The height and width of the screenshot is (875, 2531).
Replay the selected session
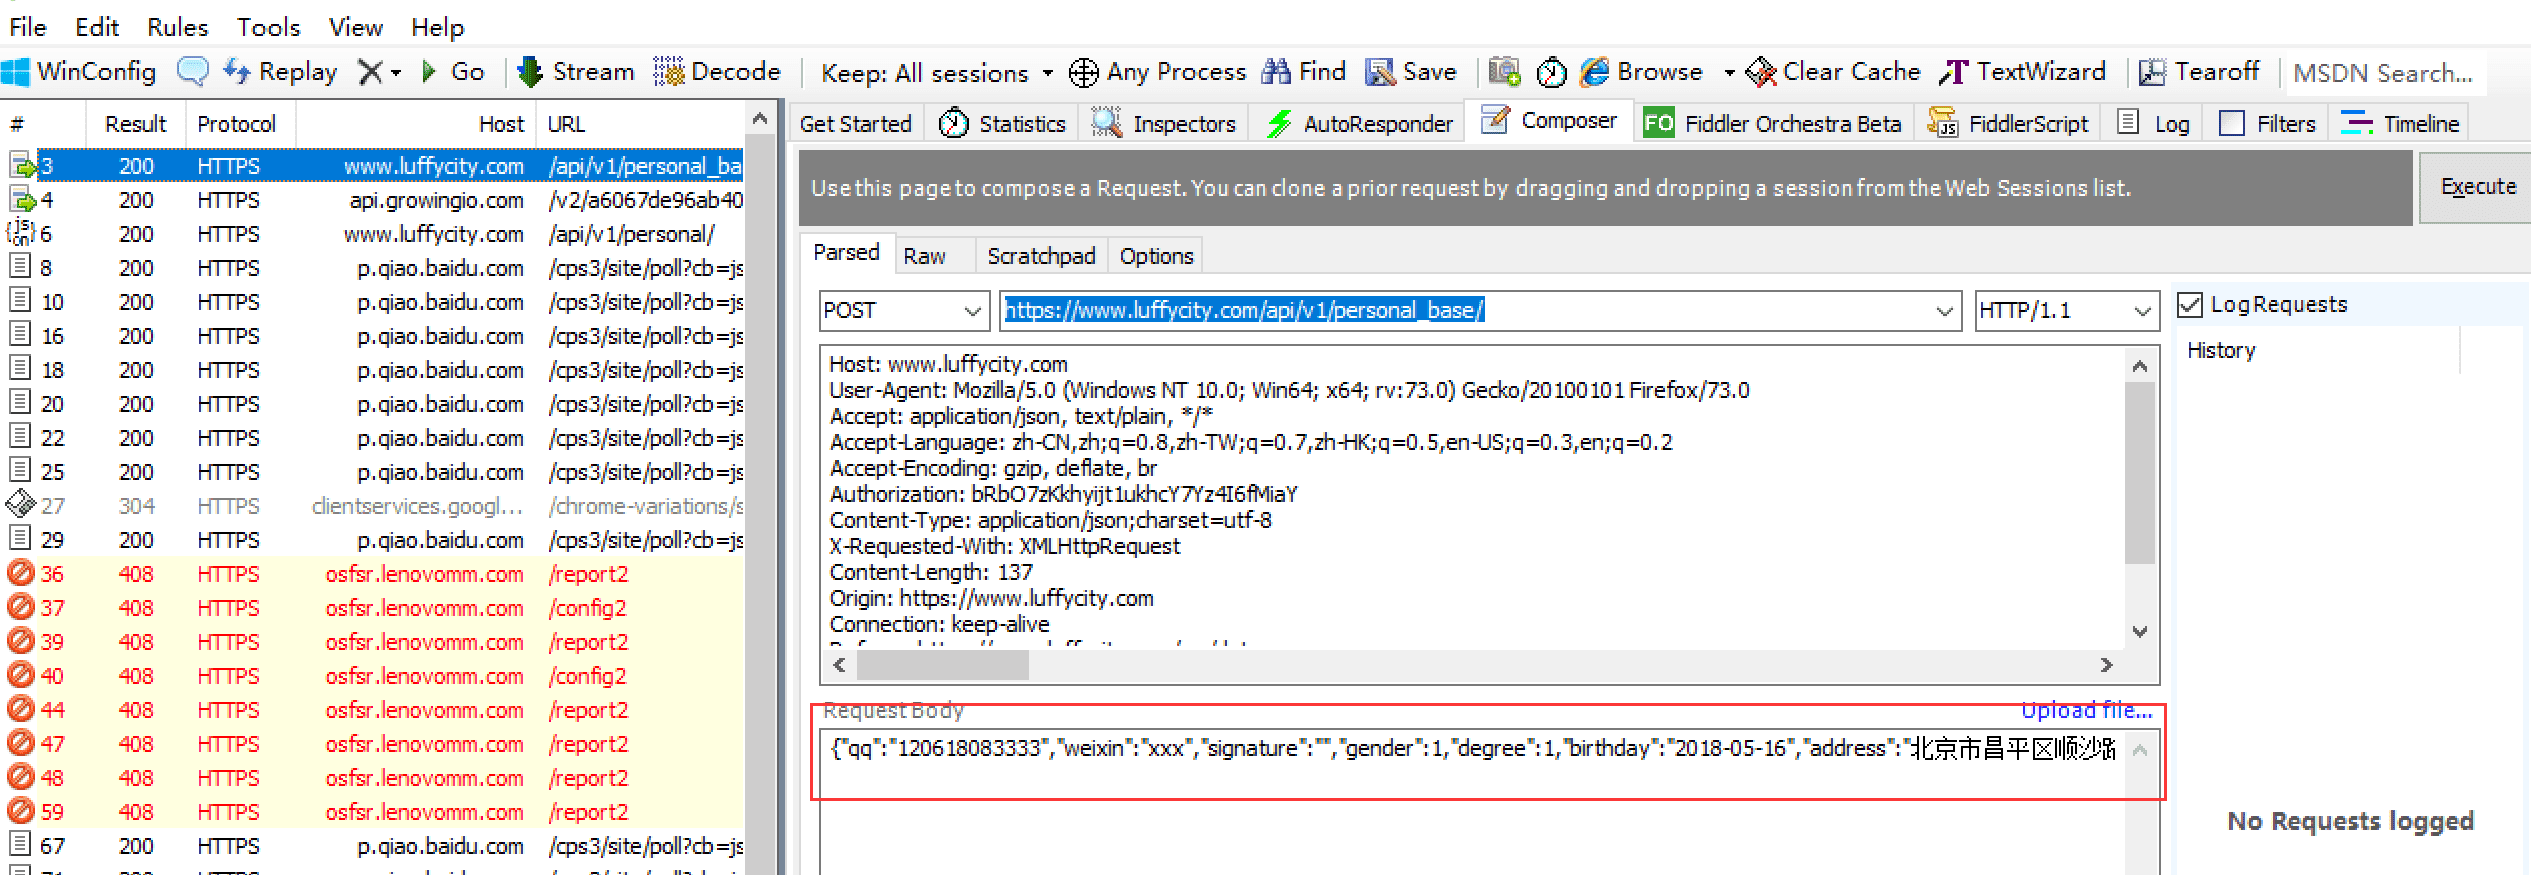coord(280,72)
